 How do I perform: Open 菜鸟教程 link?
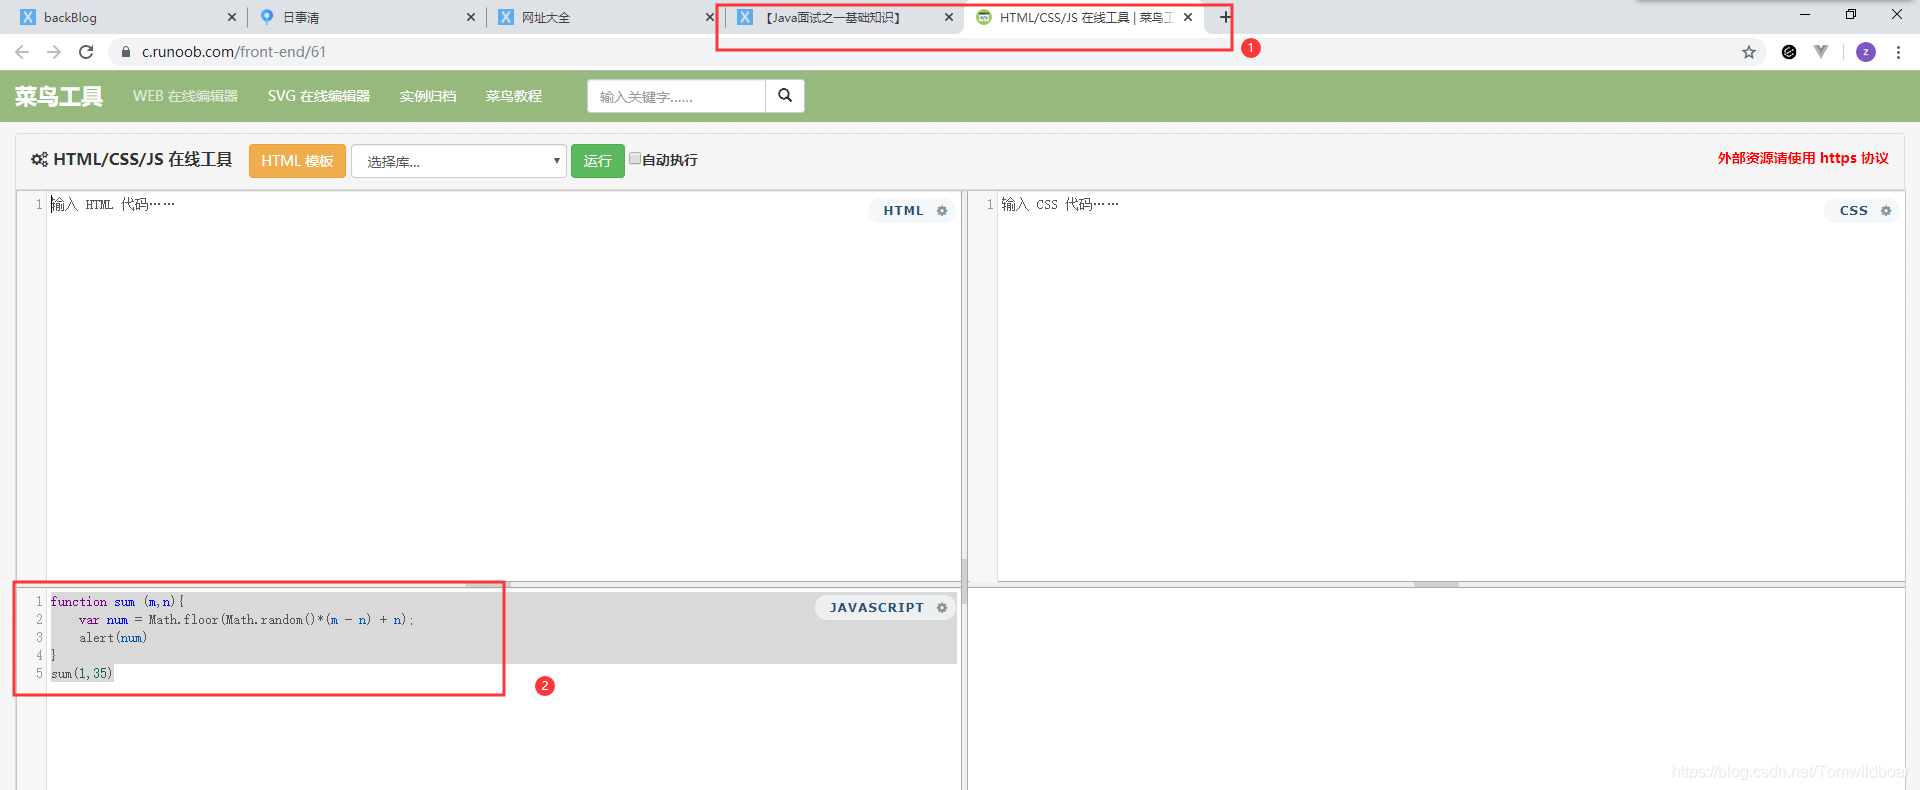tap(514, 96)
